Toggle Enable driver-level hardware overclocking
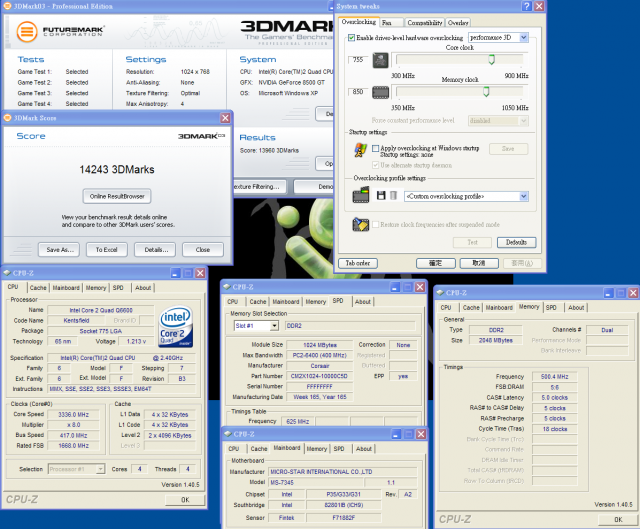 [351, 38]
